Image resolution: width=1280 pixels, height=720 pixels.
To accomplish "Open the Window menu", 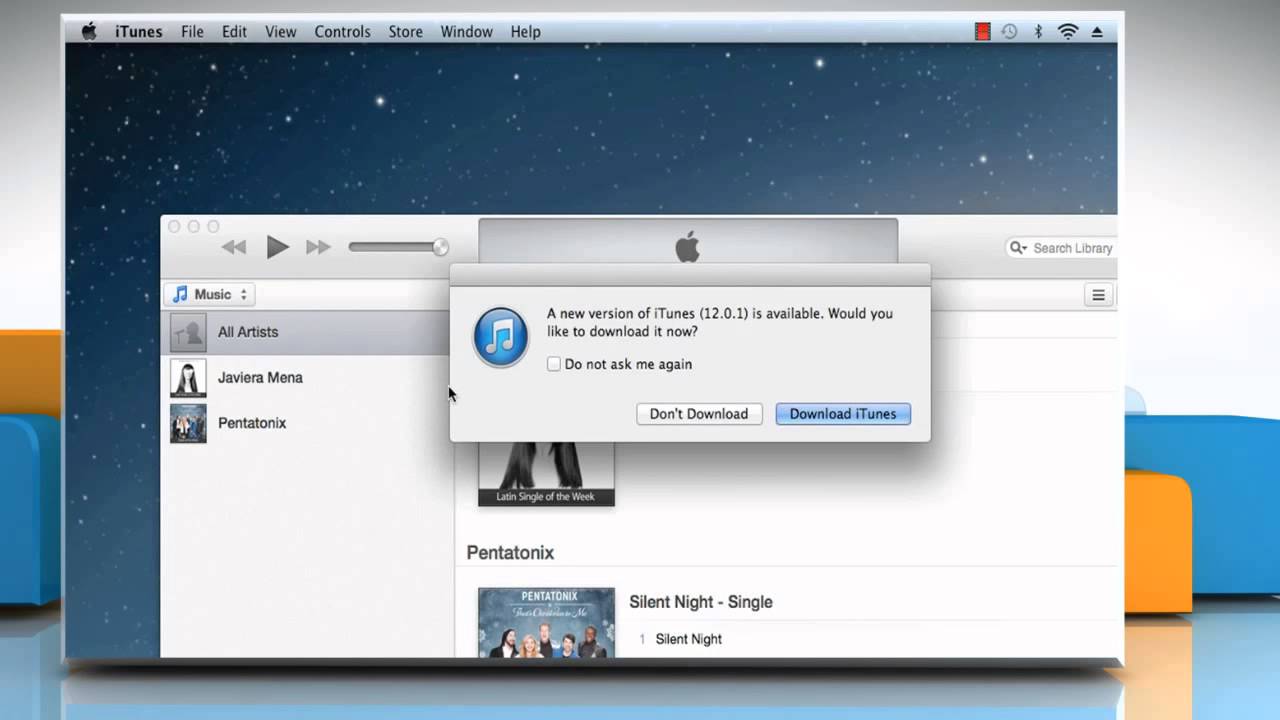I will click(466, 31).
